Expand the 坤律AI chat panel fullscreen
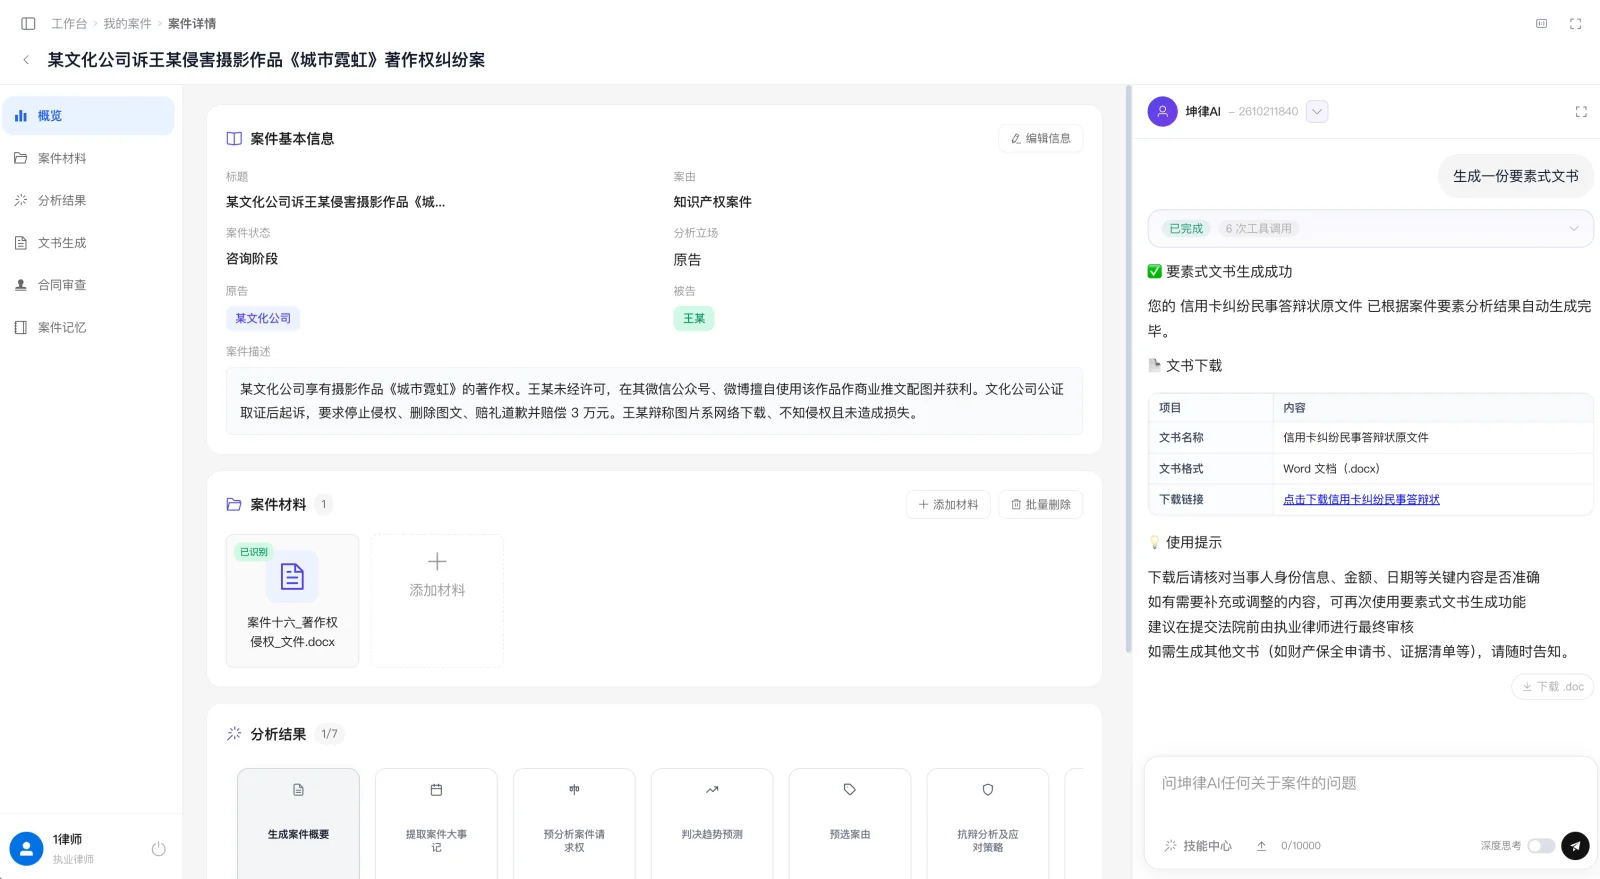1600x879 pixels. (x=1581, y=112)
